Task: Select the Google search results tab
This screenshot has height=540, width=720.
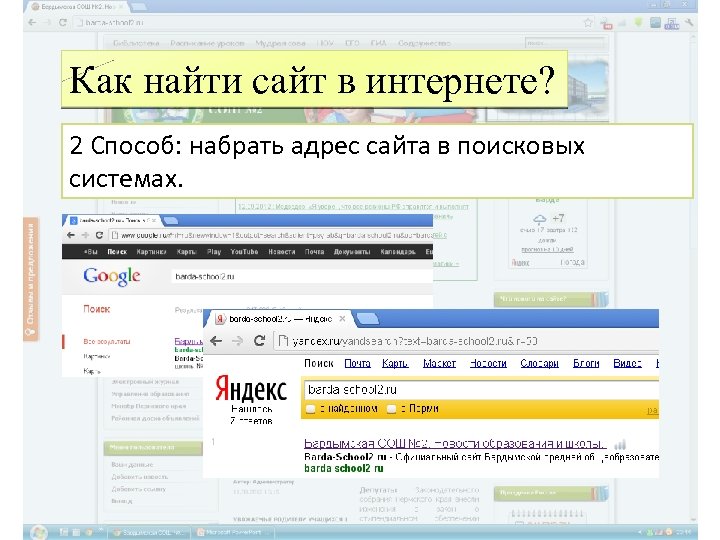Action: pyautogui.click(x=112, y=220)
